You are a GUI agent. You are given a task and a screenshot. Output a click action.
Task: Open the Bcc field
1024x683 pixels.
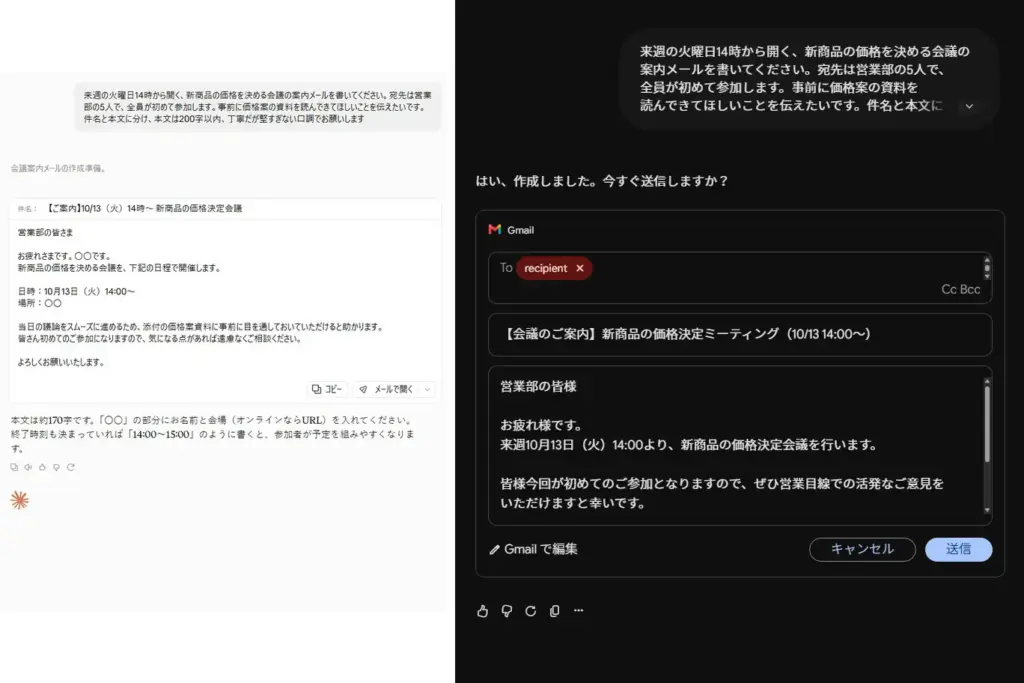coord(970,289)
